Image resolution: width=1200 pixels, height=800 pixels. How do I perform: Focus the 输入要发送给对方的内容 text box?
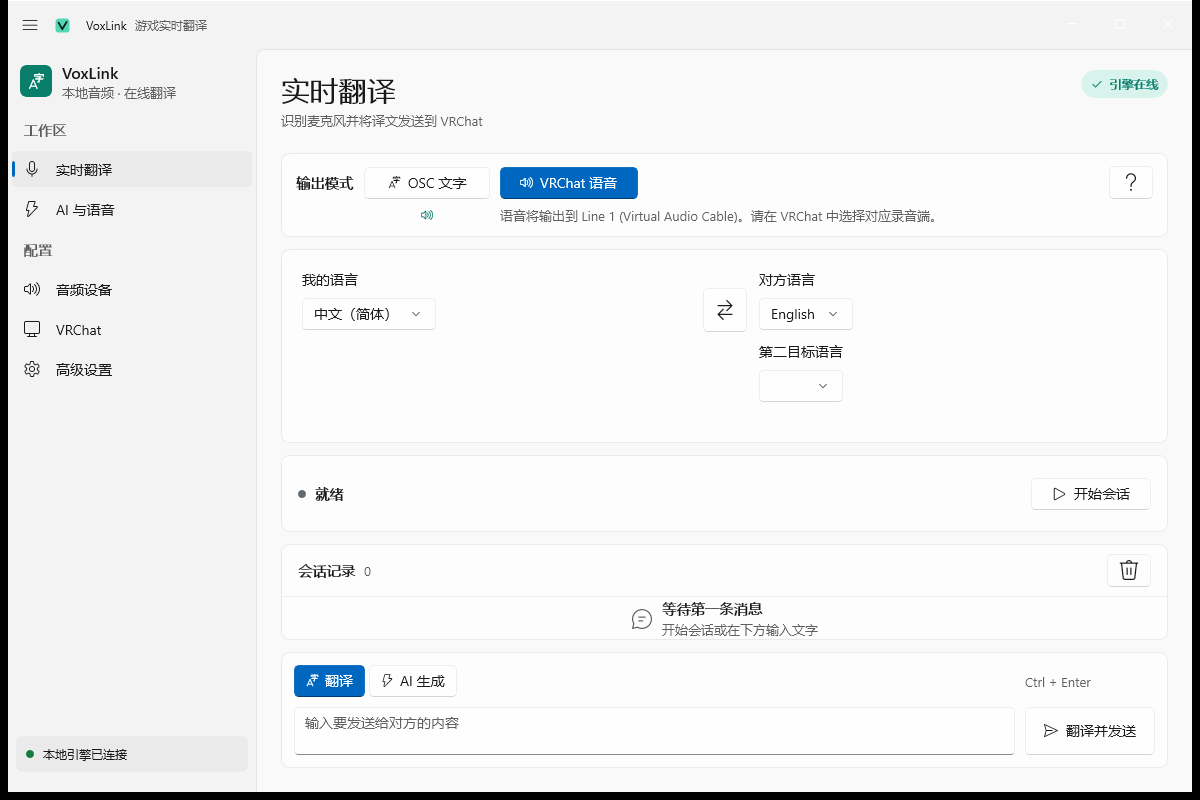tap(654, 731)
